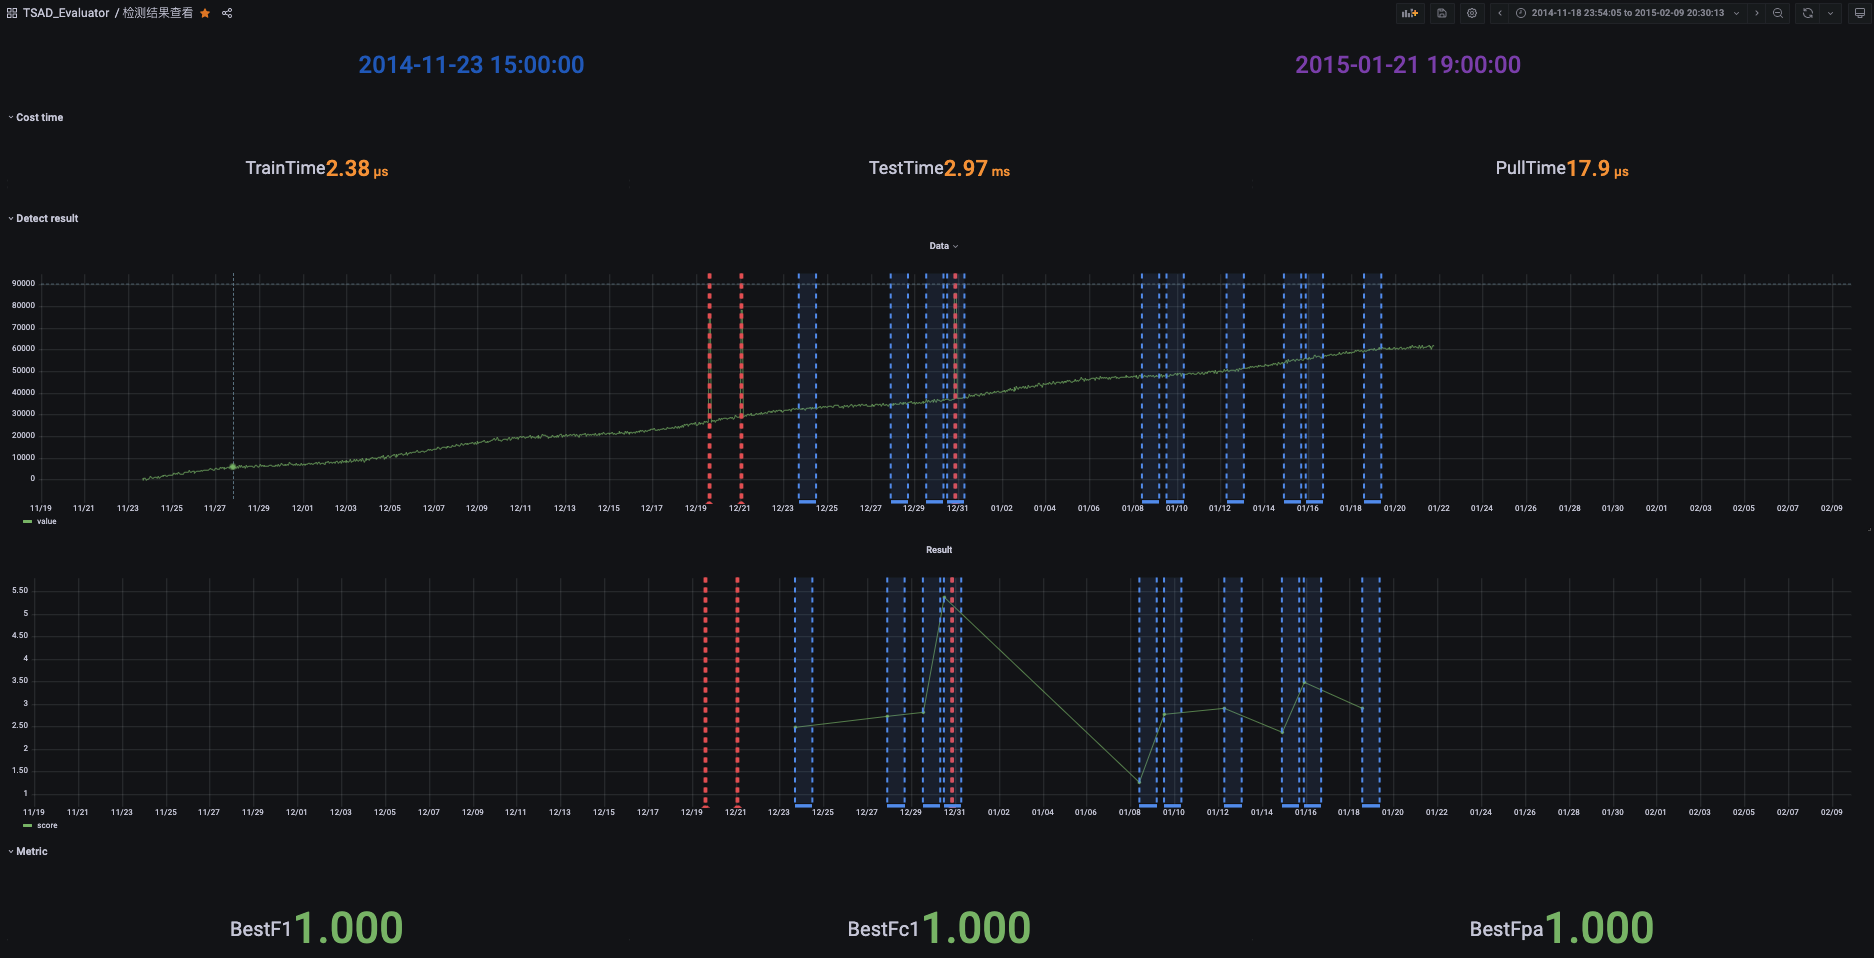Cycle view mode with monitor icon

tap(1859, 13)
